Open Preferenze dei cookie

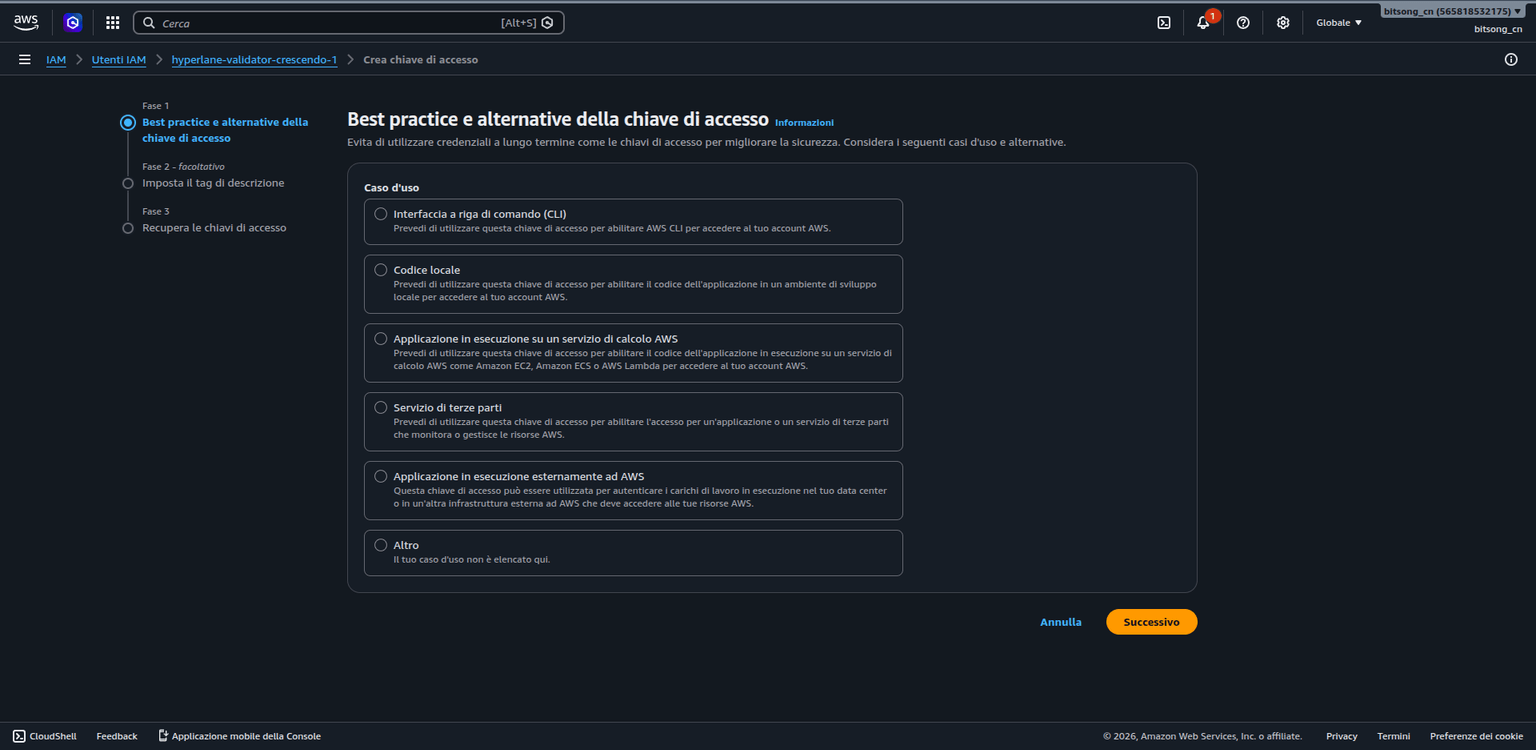click(1477, 736)
